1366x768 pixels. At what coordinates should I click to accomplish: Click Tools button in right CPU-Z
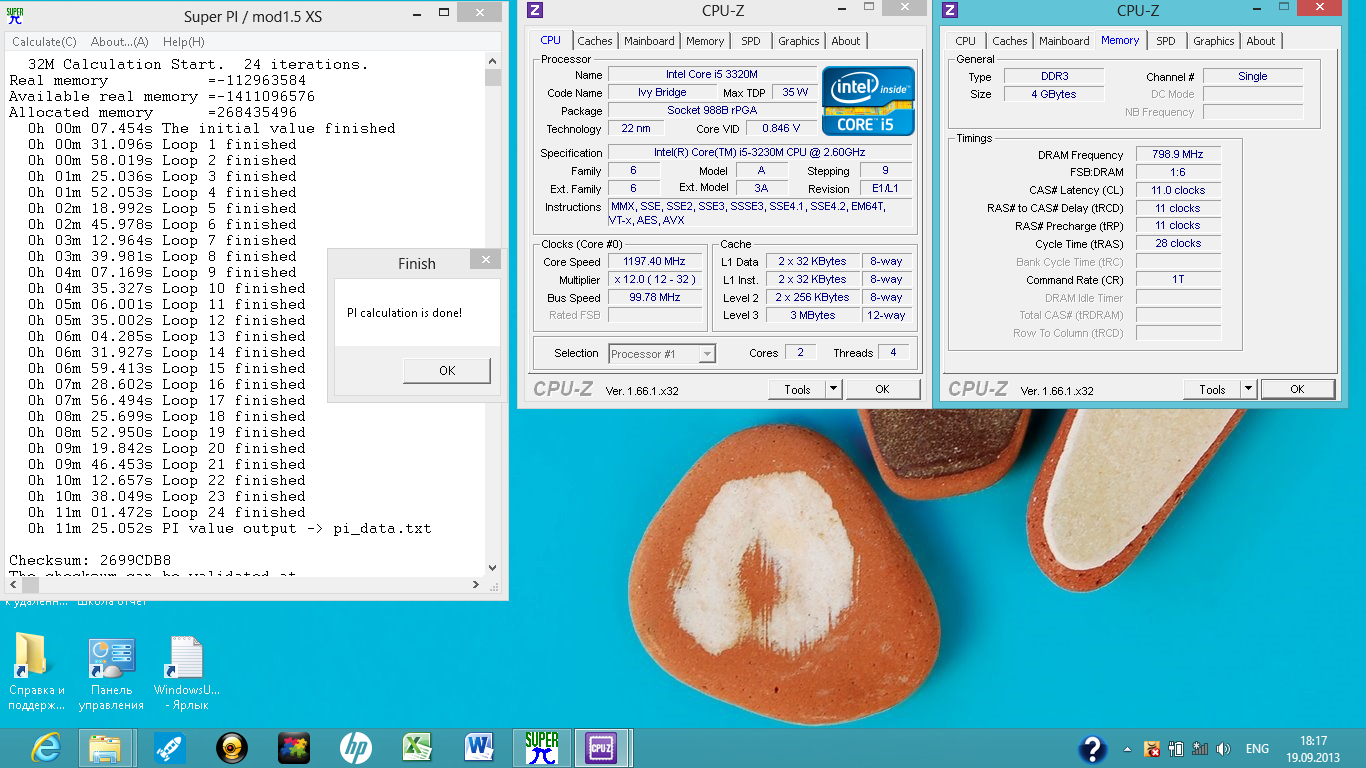tap(1212, 389)
